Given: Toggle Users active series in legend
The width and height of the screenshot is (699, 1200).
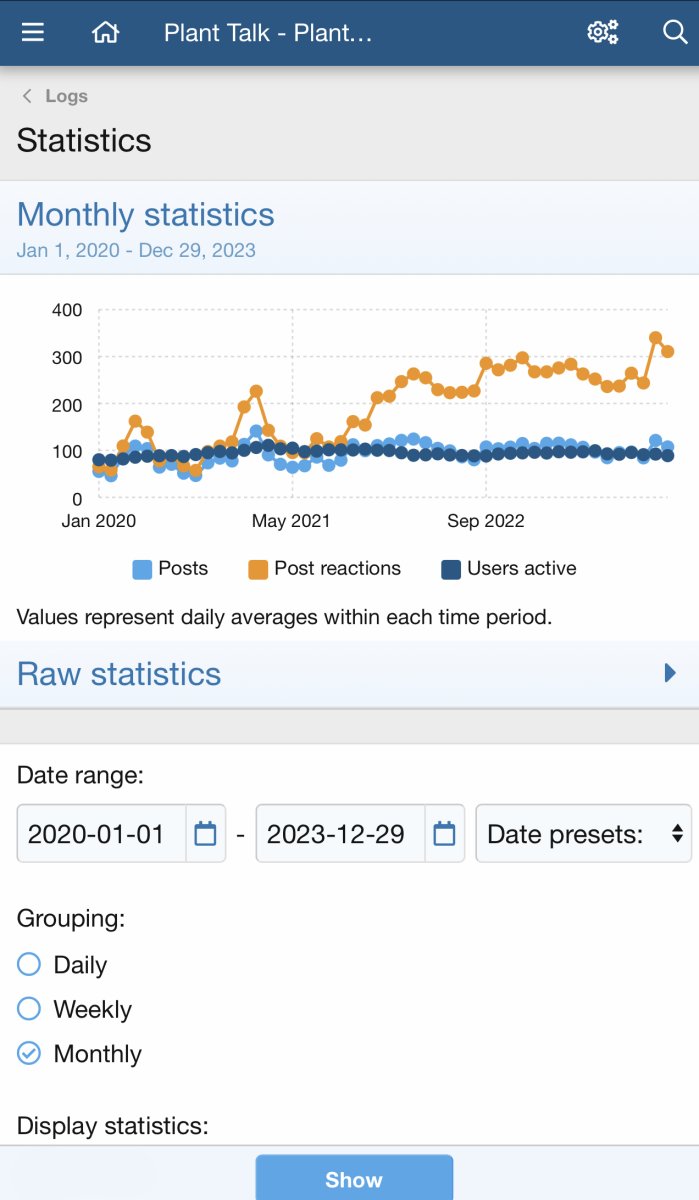Looking at the screenshot, I should [x=508, y=569].
